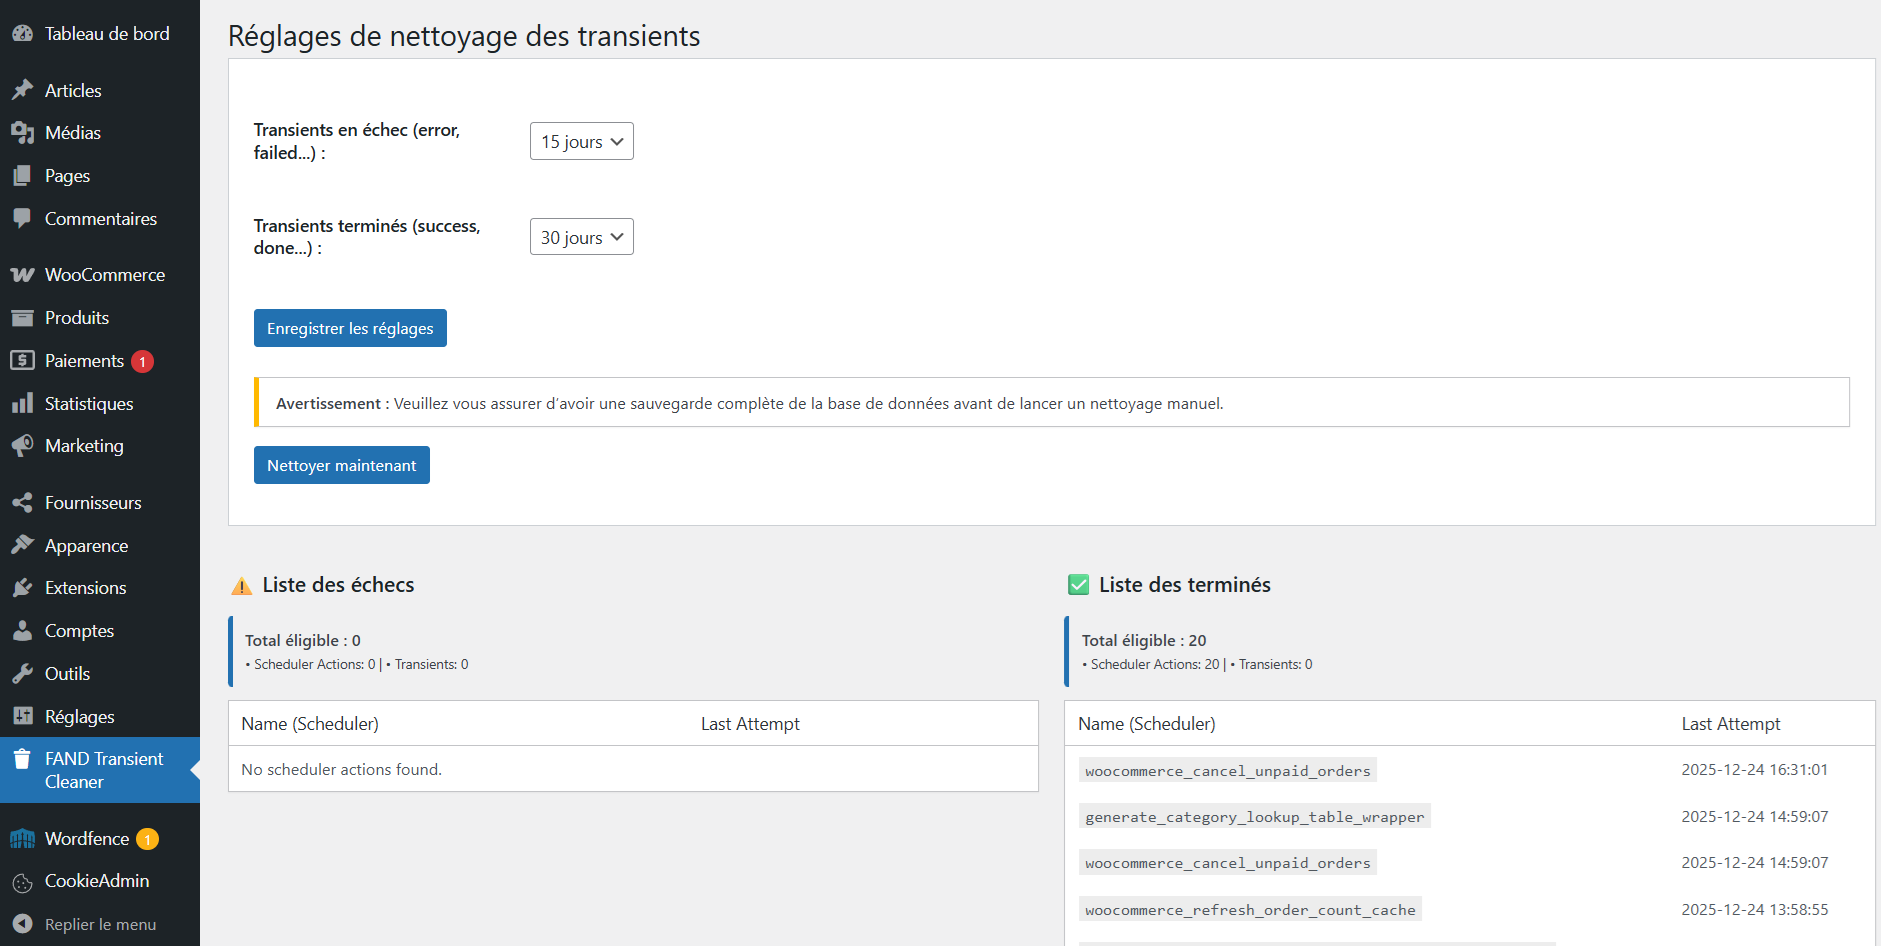Open the Statistiques bar chart icon
This screenshot has height=946, width=1881.
(22, 403)
